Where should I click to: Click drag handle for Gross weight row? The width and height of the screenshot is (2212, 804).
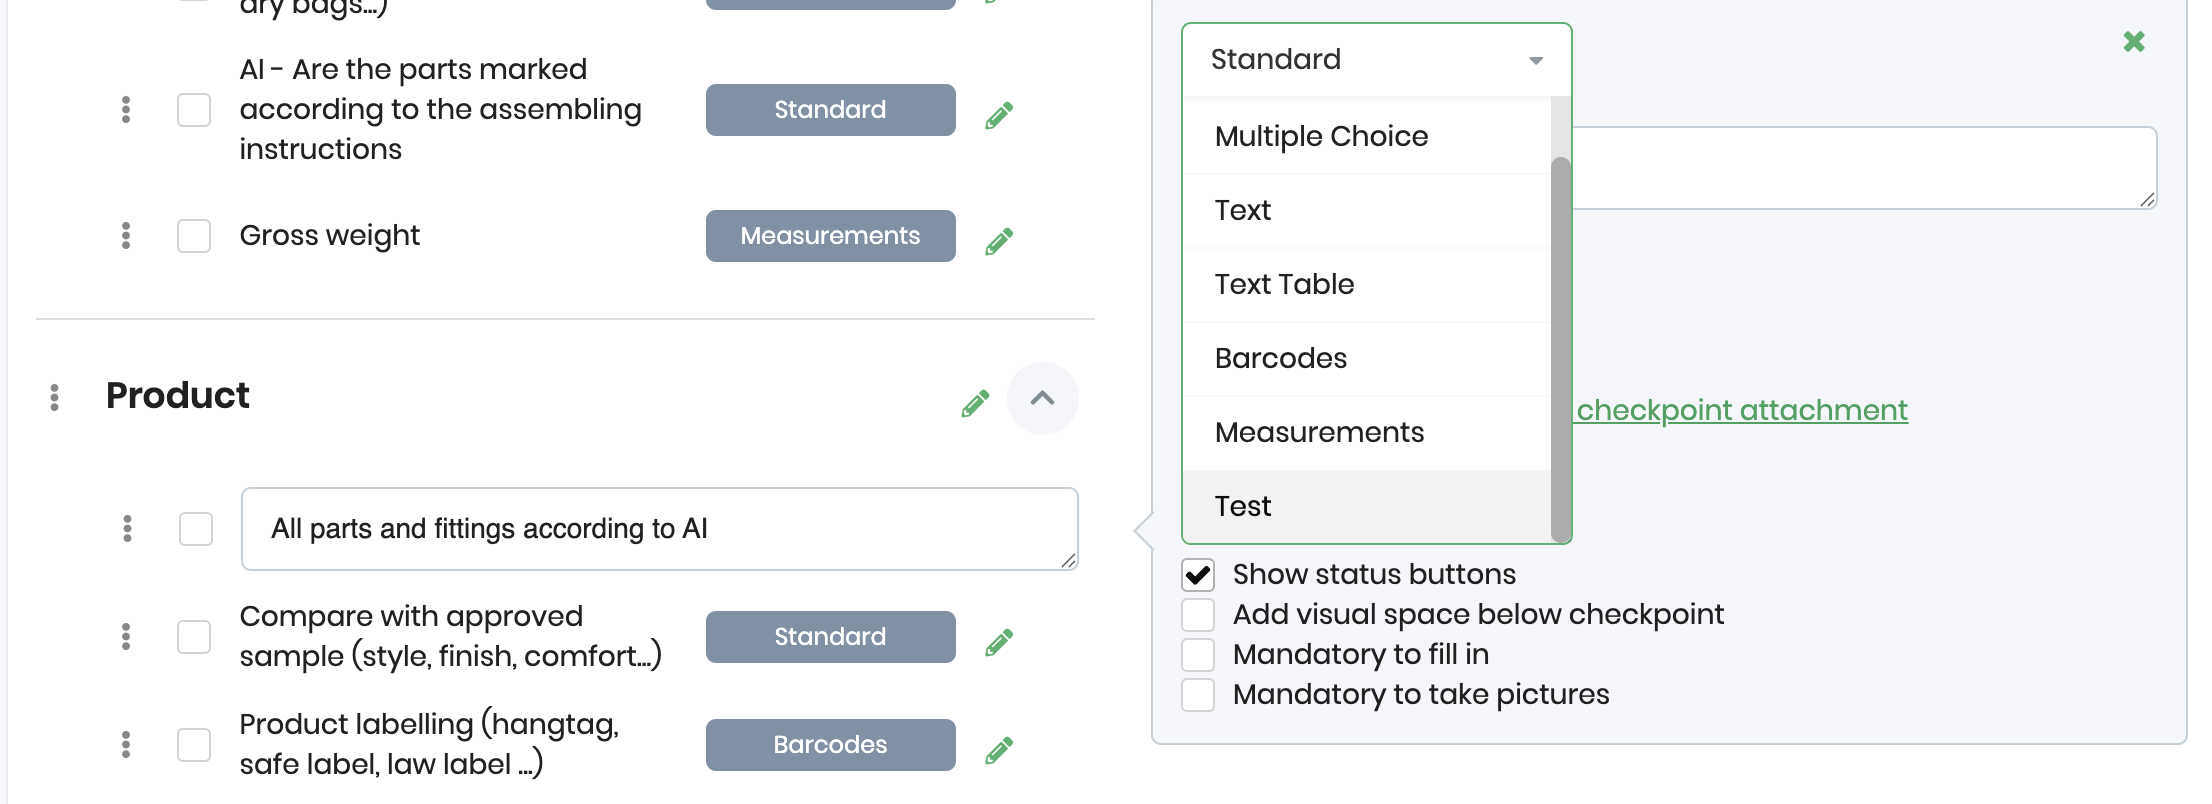[x=126, y=236]
